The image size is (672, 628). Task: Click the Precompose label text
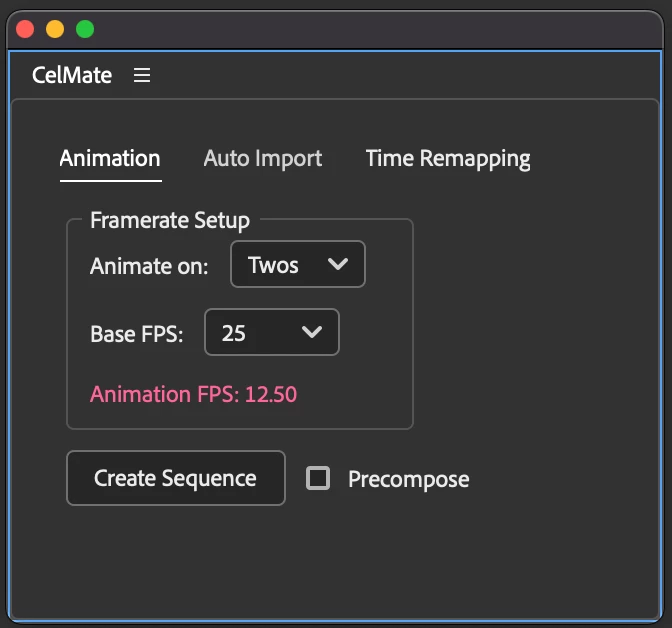[408, 479]
